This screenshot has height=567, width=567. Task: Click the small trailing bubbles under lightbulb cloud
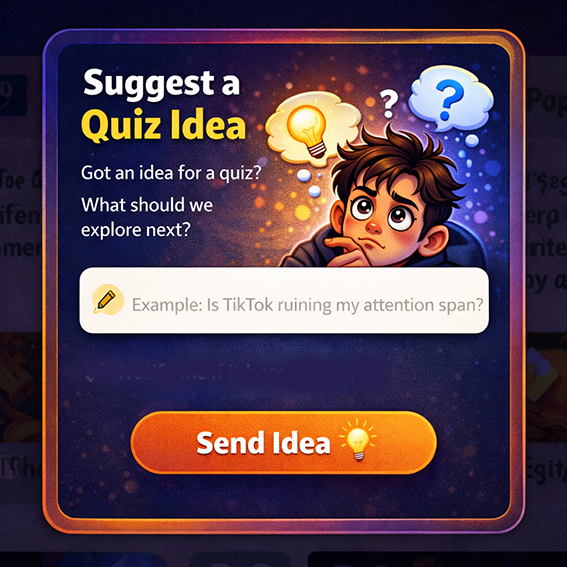tap(309, 183)
